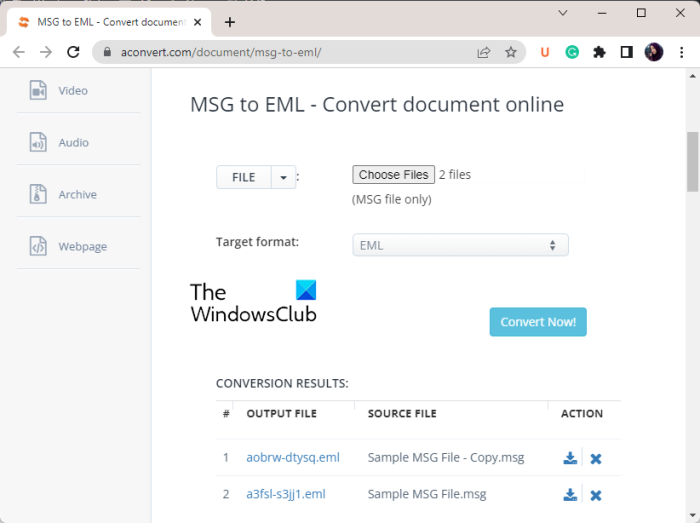Open the tab search chevron
Image resolution: width=700 pixels, height=523 pixels.
pyautogui.click(x=563, y=13)
